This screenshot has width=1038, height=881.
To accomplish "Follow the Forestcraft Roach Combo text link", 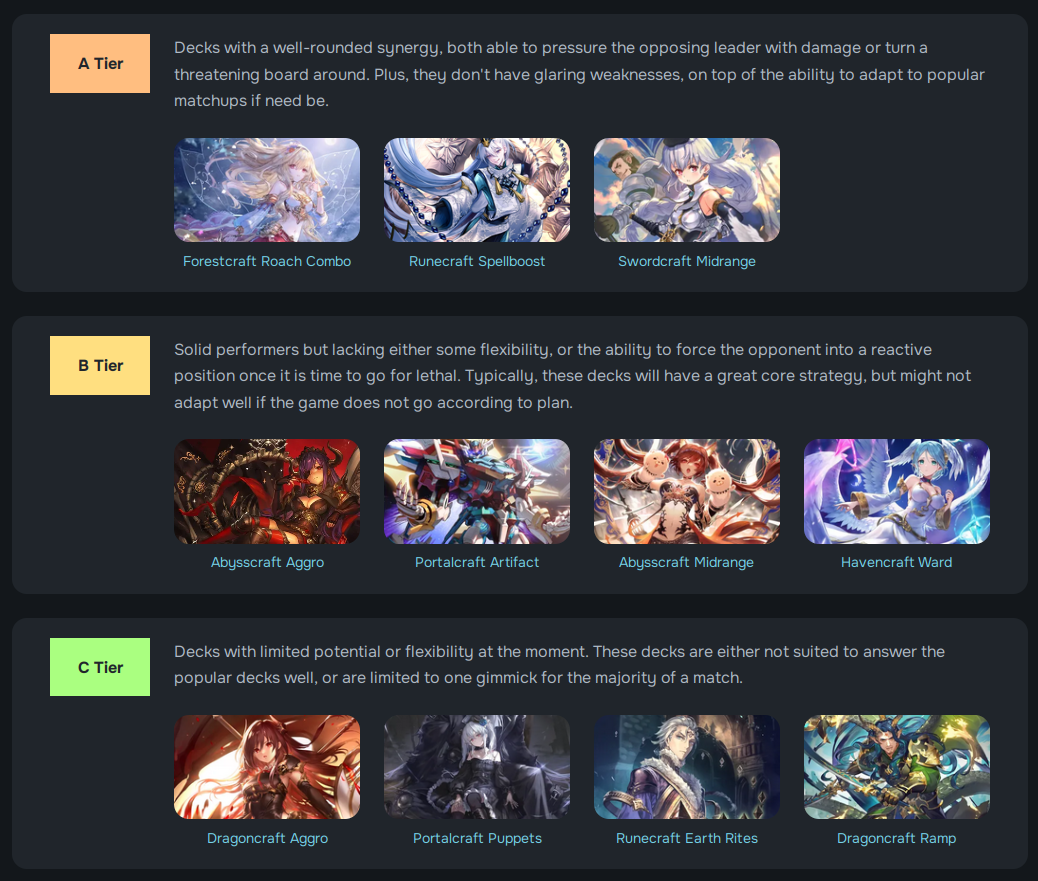I will click(x=267, y=261).
